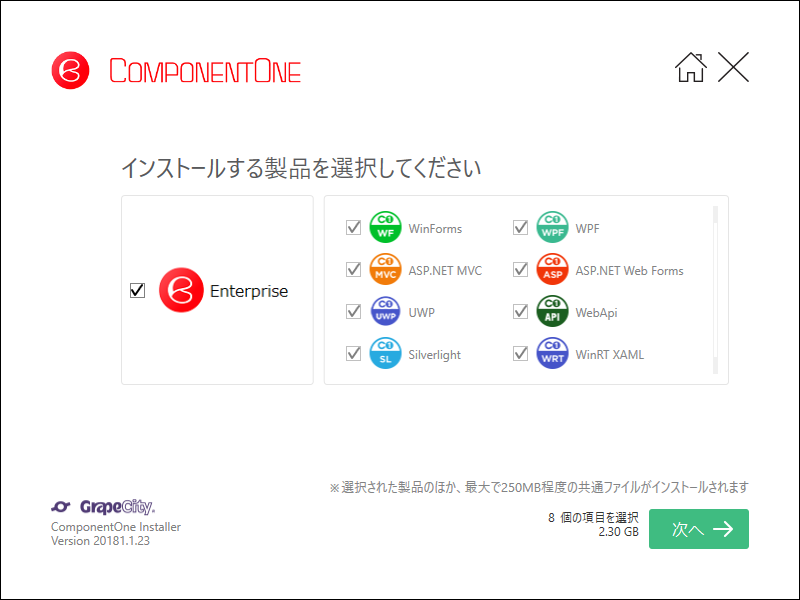Click the Enterprise label

pyautogui.click(x=249, y=291)
